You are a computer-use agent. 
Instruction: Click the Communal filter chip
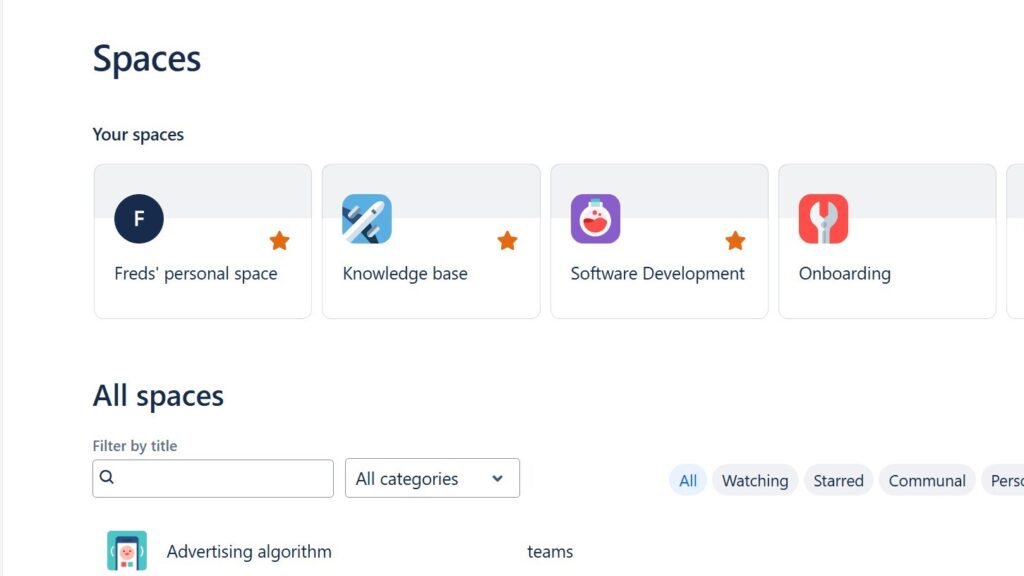(926, 480)
